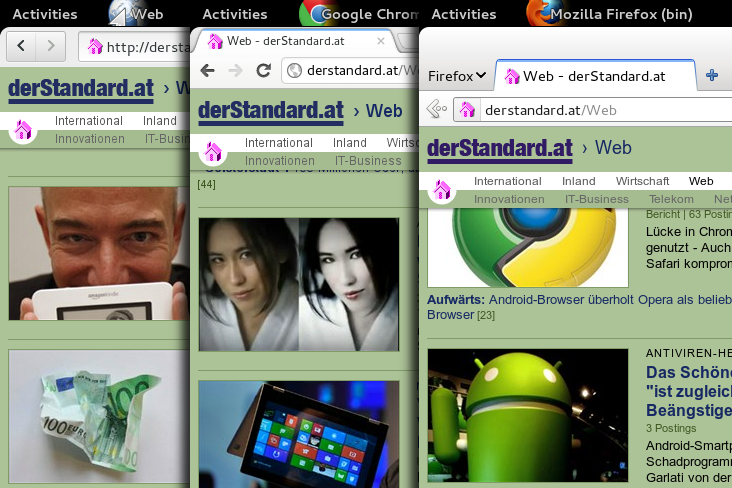Viewport: 732px width, 488px height.
Task: Go forward in the GNOME Web browser
Action: [x=50, y=46]
